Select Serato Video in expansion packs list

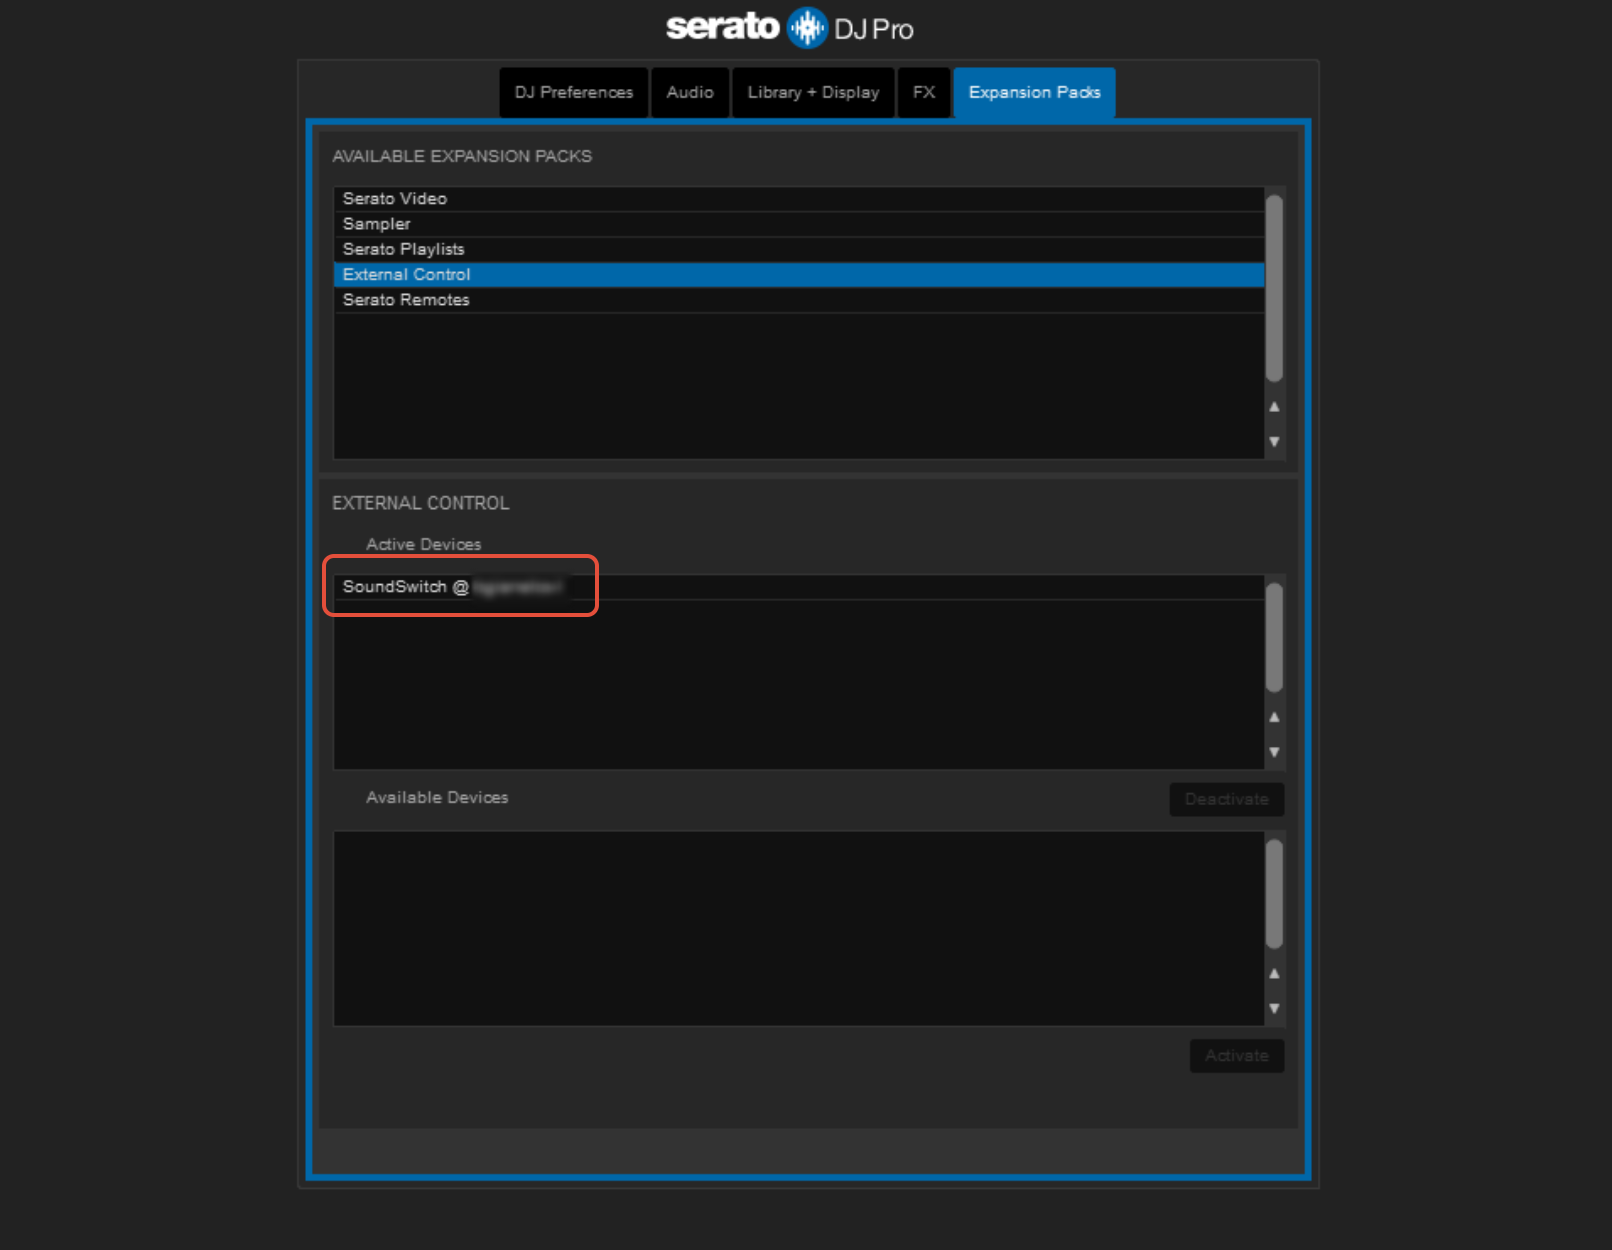coord(799,199)
